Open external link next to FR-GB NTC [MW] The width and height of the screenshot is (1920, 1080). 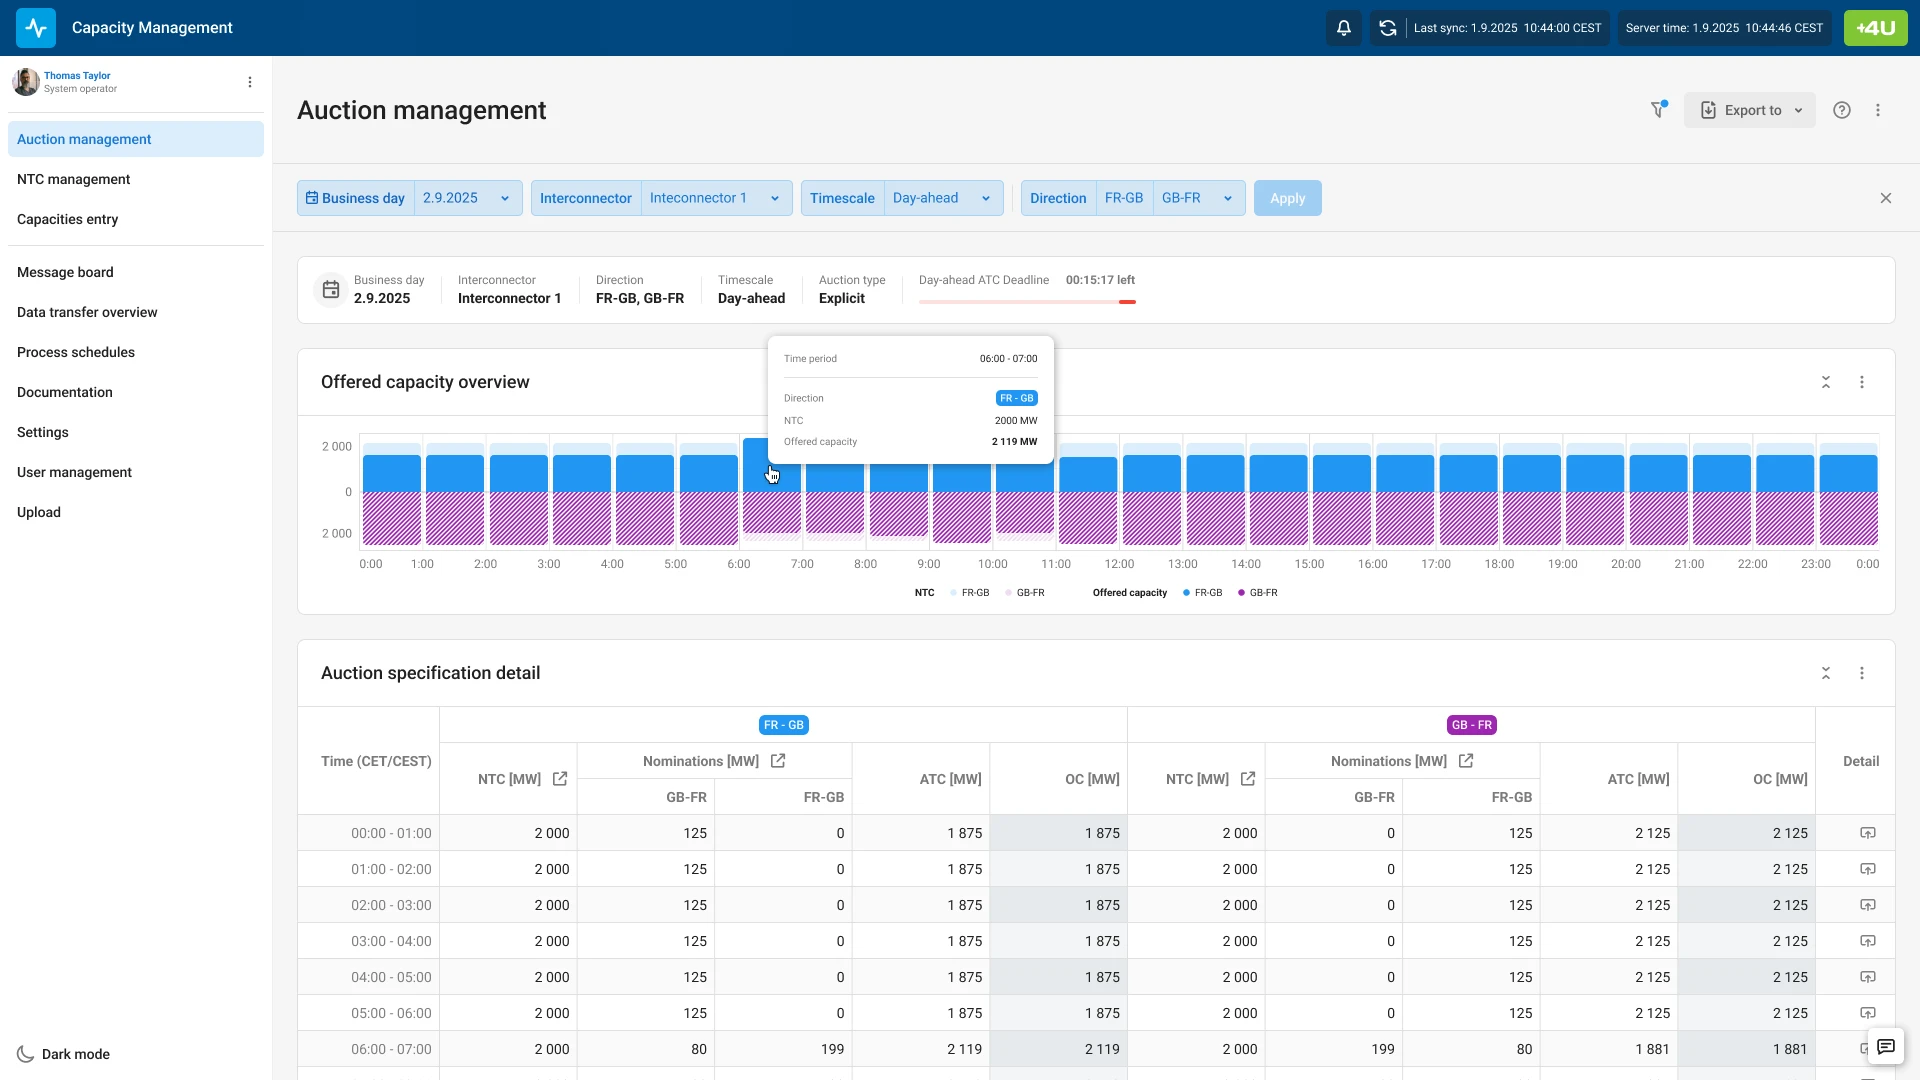[560, 779]
